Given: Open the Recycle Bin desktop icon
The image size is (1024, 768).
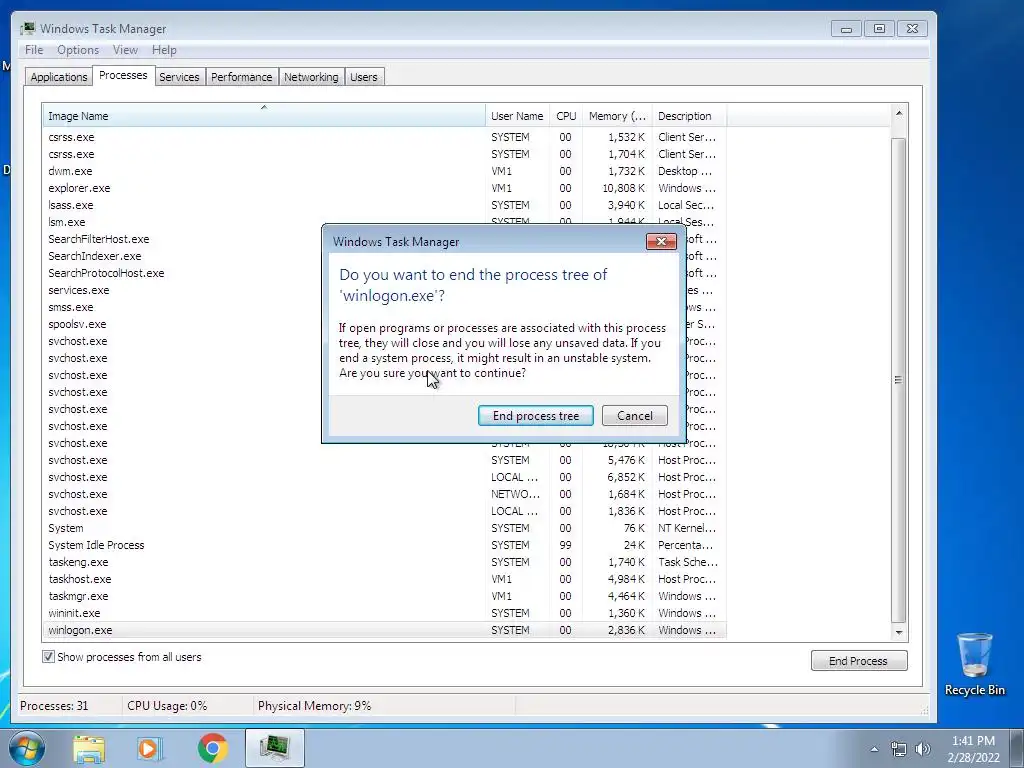Looking at the screenshot, I should (x=974, y=664).
